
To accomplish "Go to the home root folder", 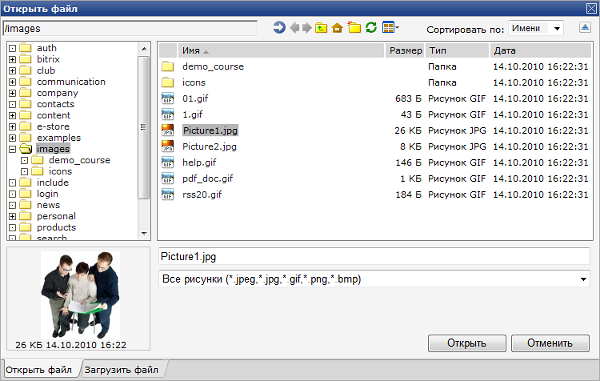I will tap(337, 28).
